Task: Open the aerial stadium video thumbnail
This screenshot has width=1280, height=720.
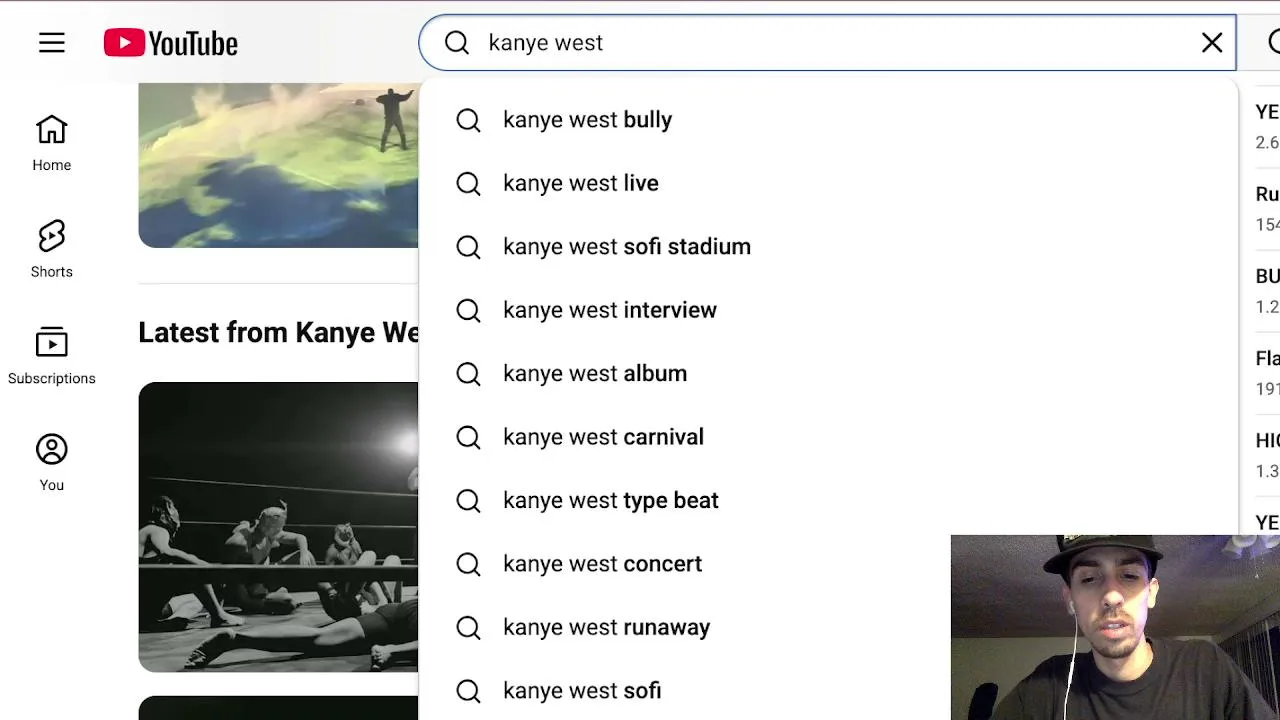Action: point(278,165)
